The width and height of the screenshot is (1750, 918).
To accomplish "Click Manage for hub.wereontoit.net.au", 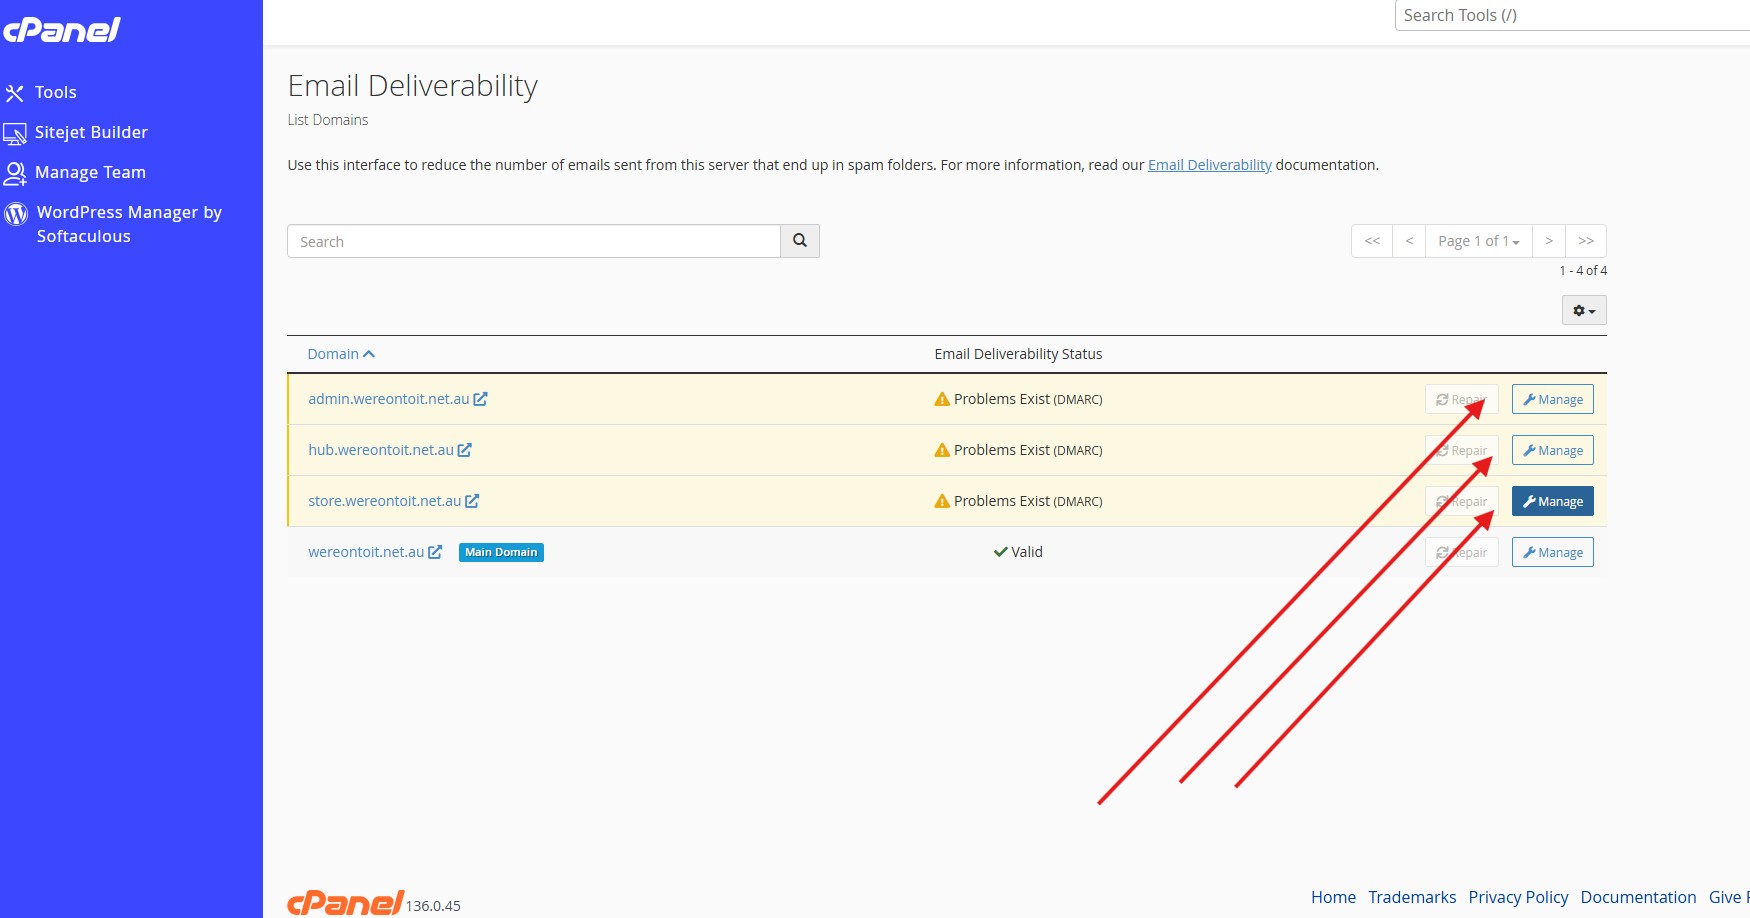I will pos(1552,450).
